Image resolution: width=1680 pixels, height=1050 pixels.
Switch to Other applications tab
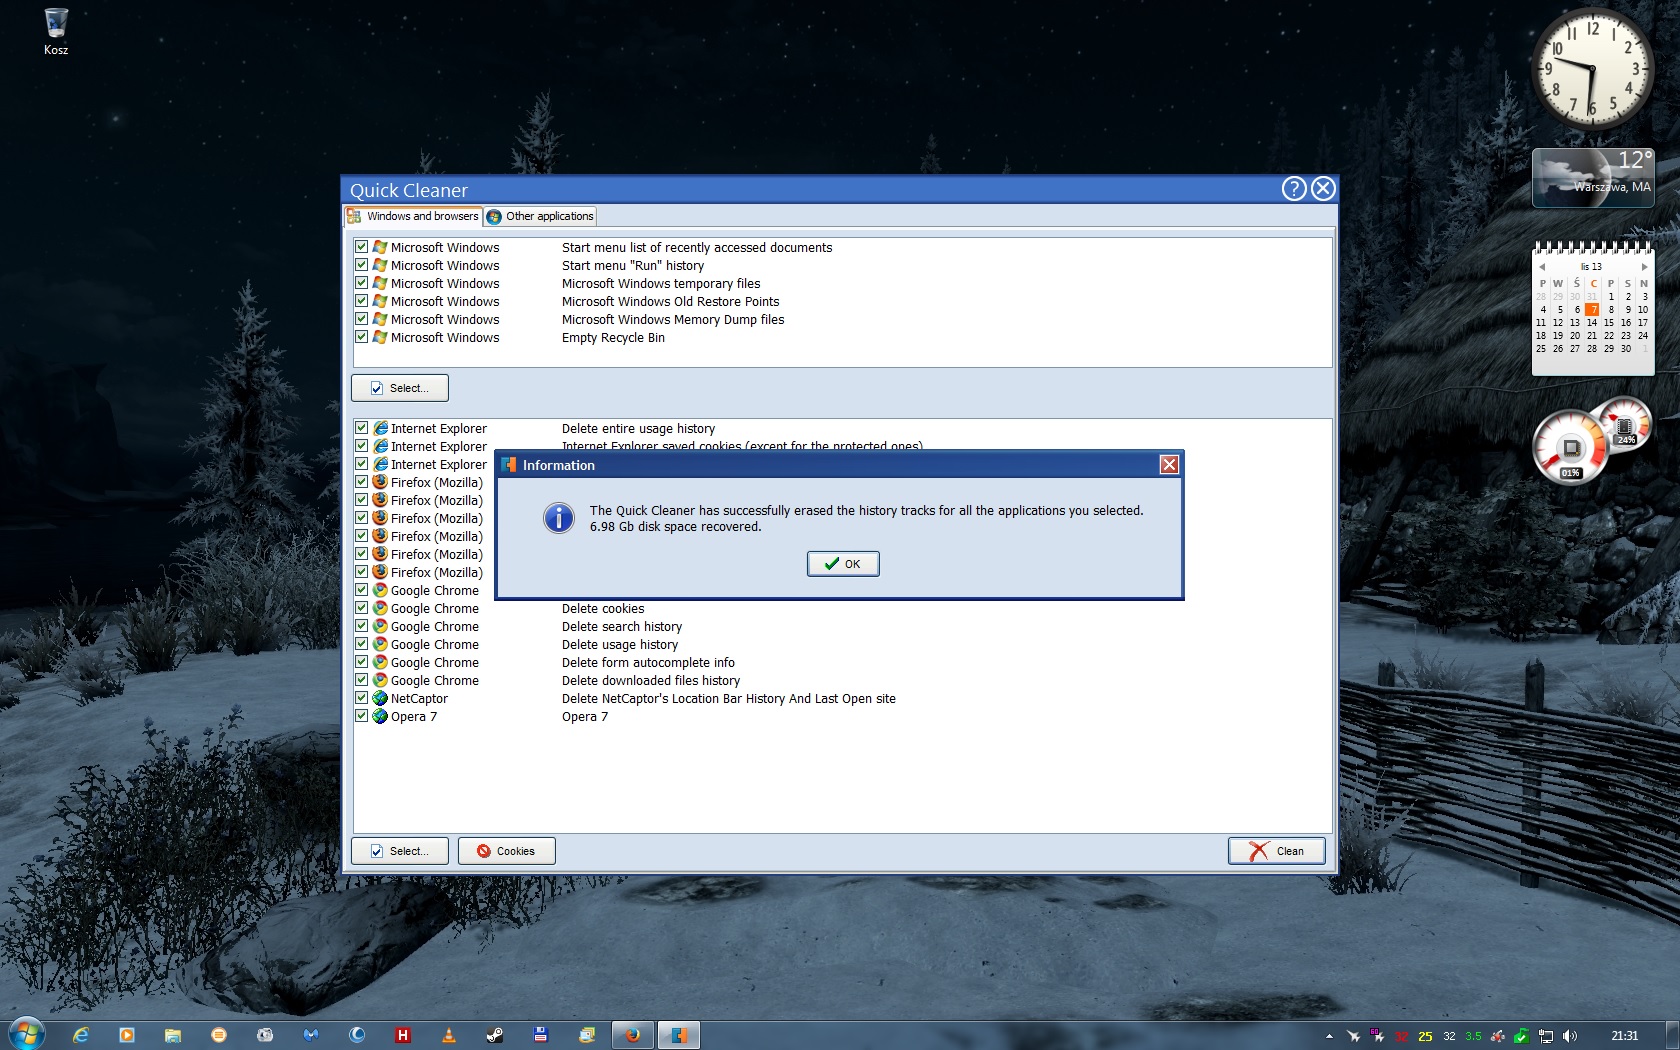tap(541, 216)
